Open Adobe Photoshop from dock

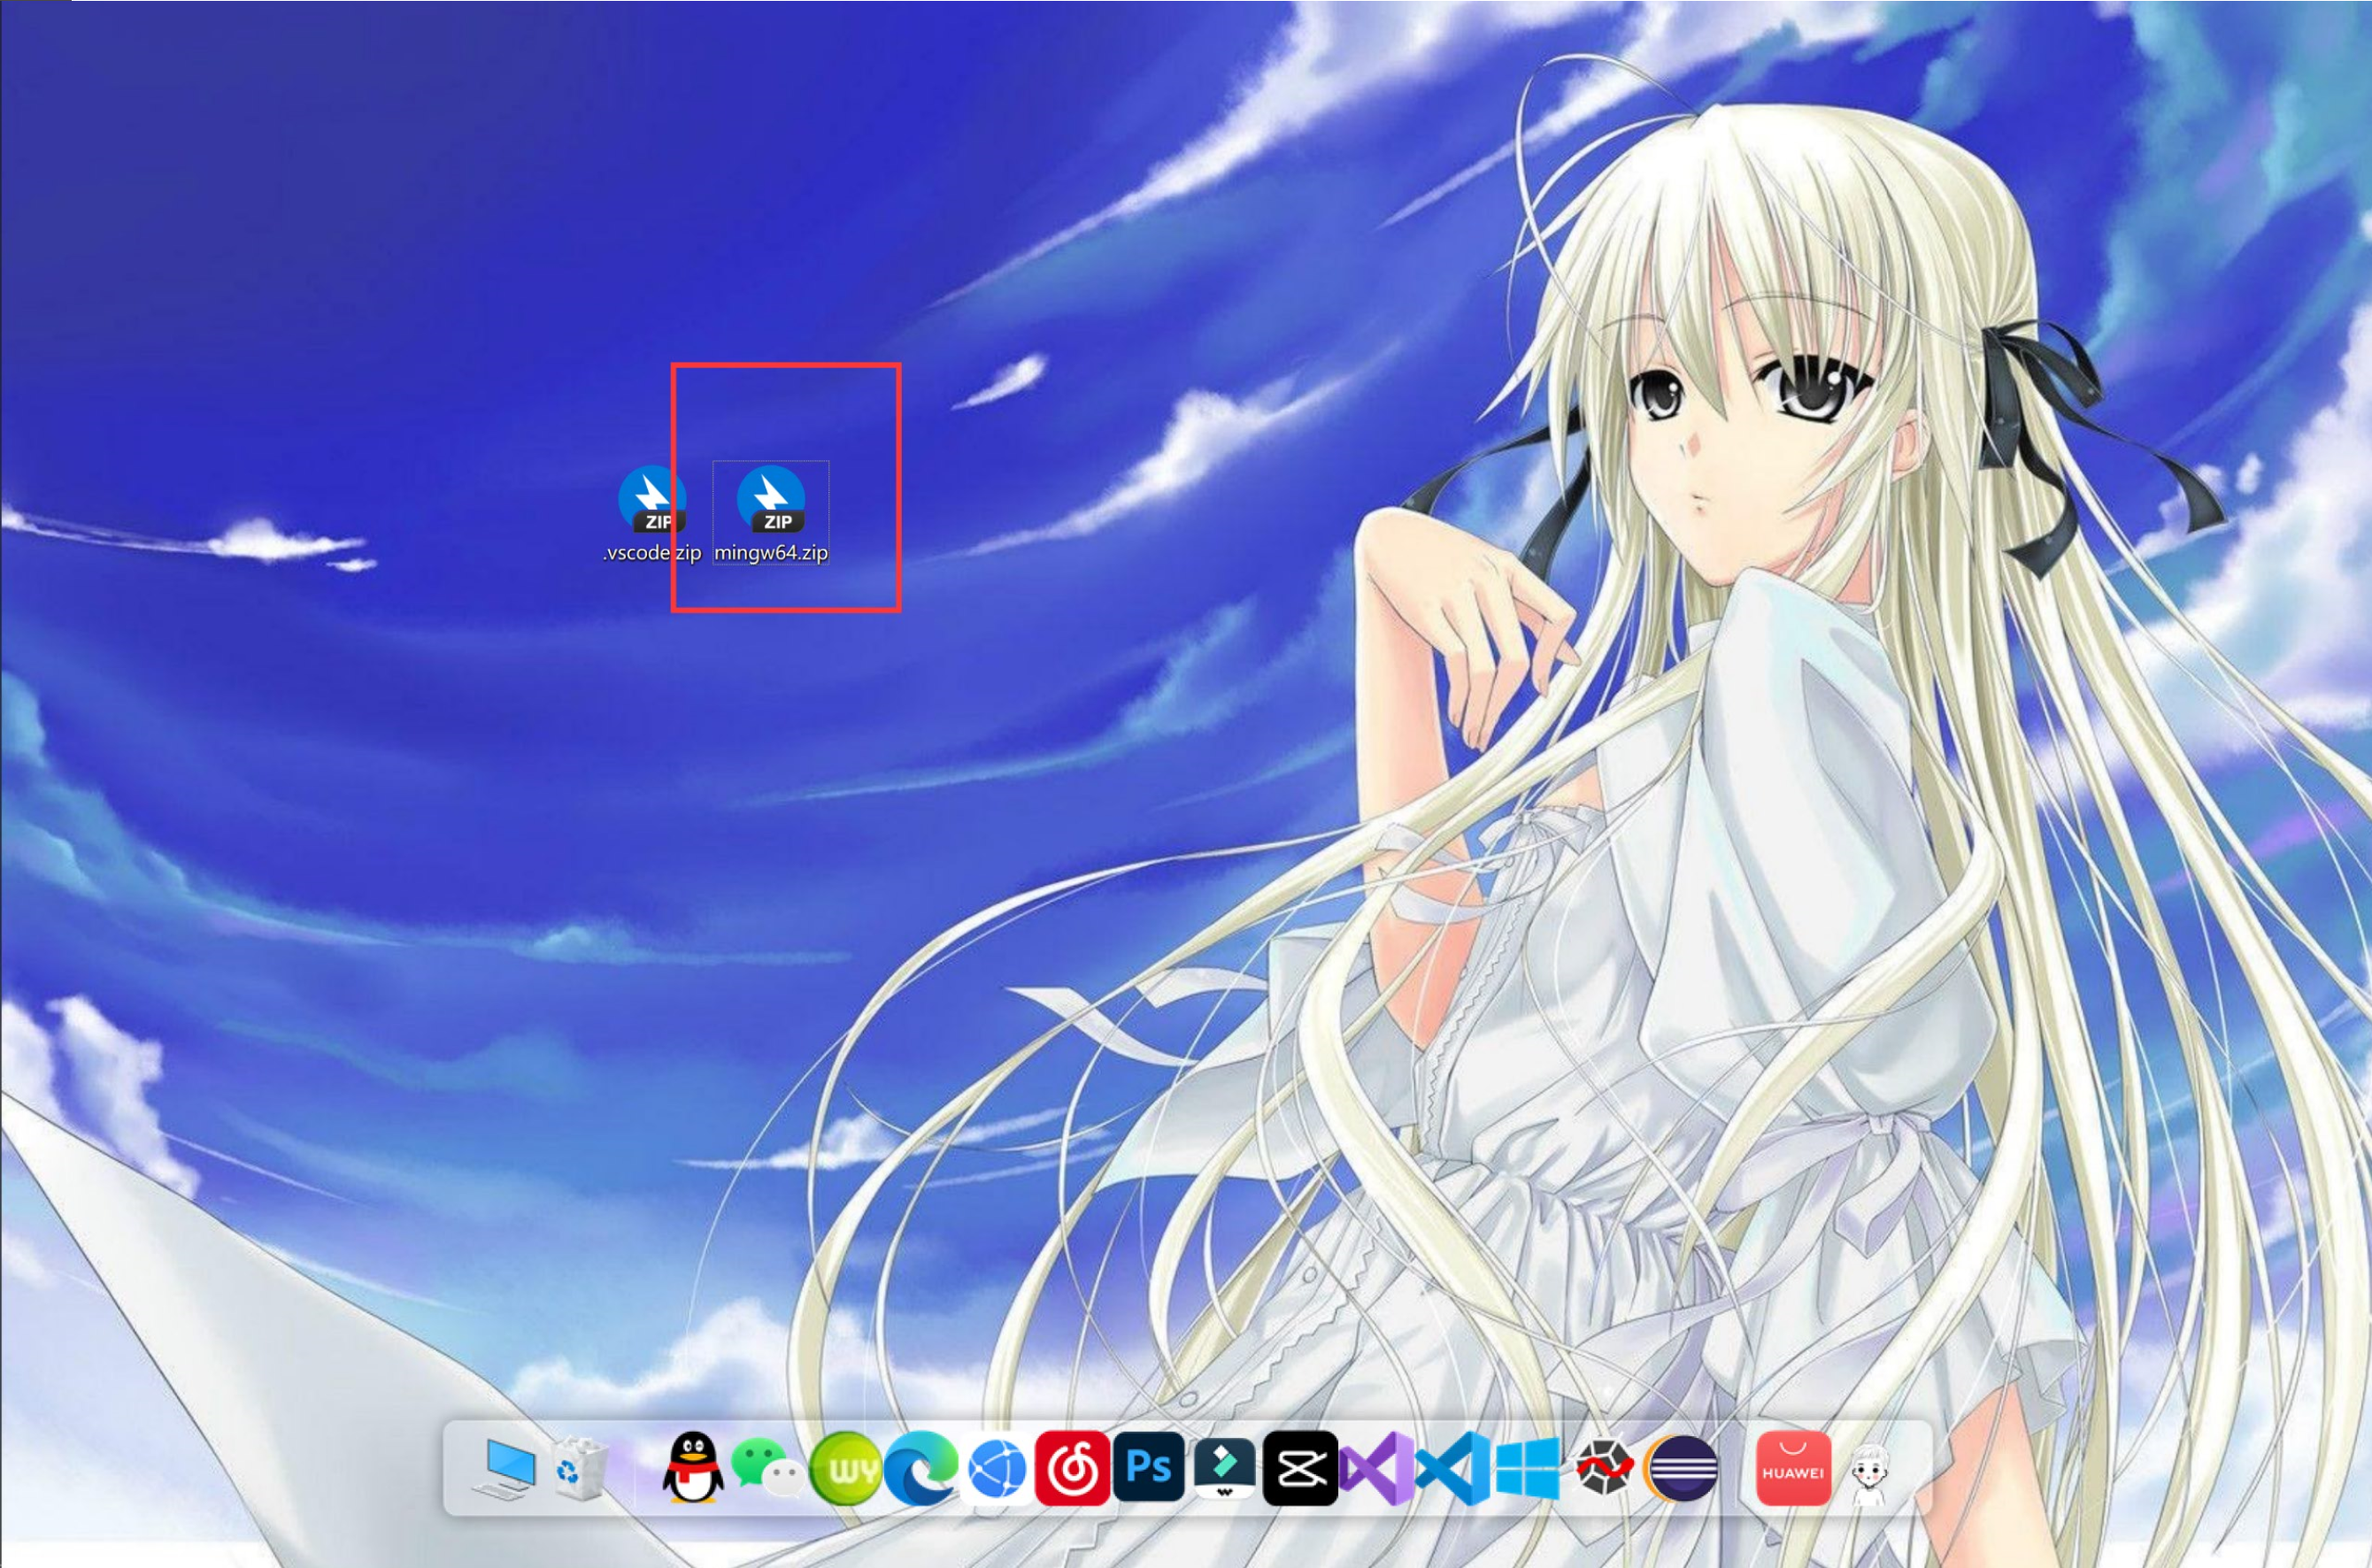[1148, 1468]
